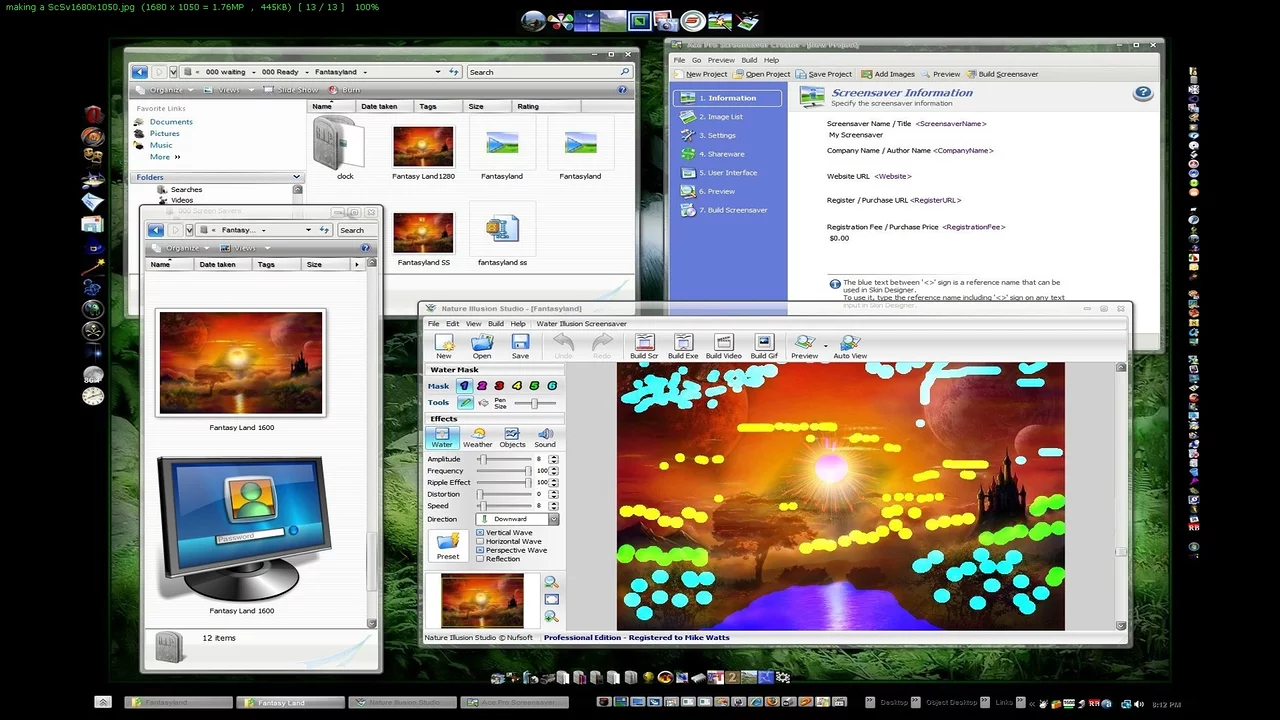Open the Weather effects panel
The width and height of the screenshot is (1280, 720).
(x=478, y=438)
